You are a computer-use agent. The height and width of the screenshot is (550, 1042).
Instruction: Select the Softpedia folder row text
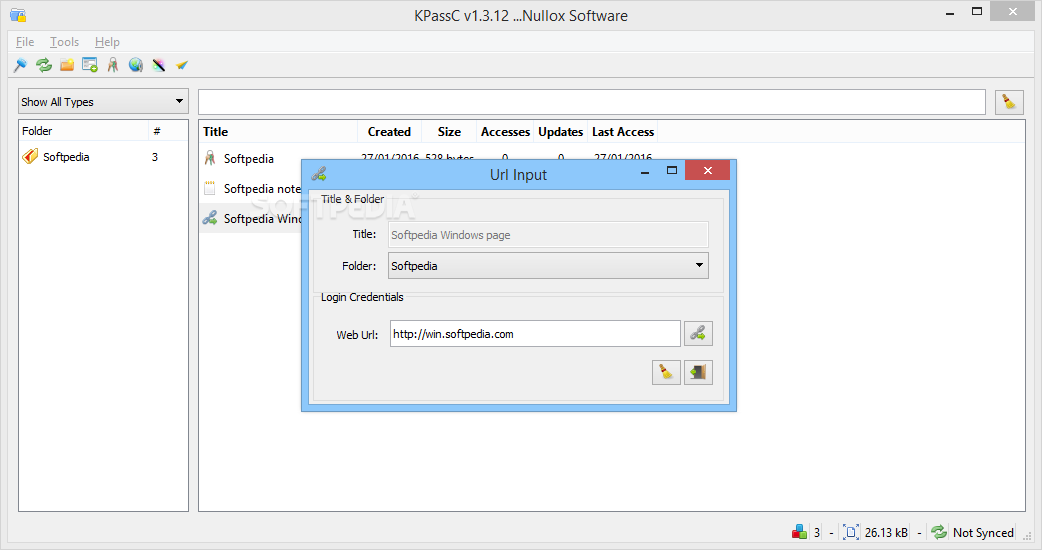point(66,157)
